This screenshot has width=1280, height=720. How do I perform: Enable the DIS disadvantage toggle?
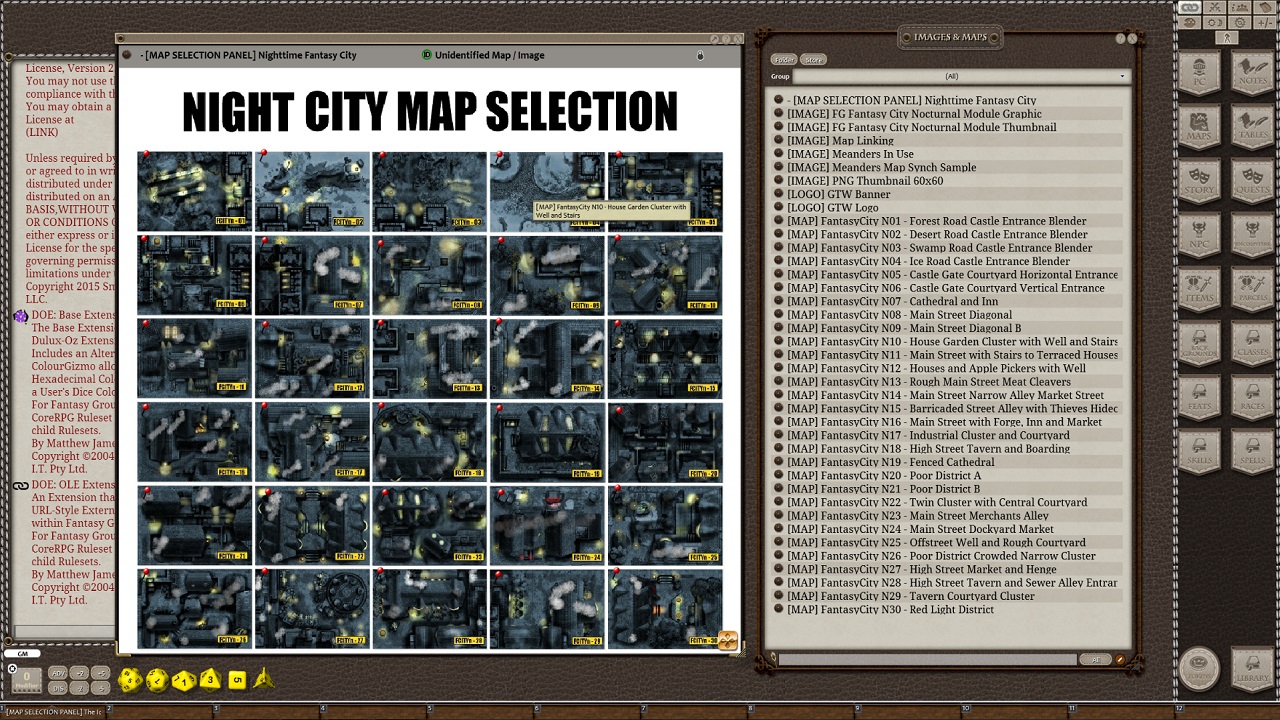coord(58,689)
